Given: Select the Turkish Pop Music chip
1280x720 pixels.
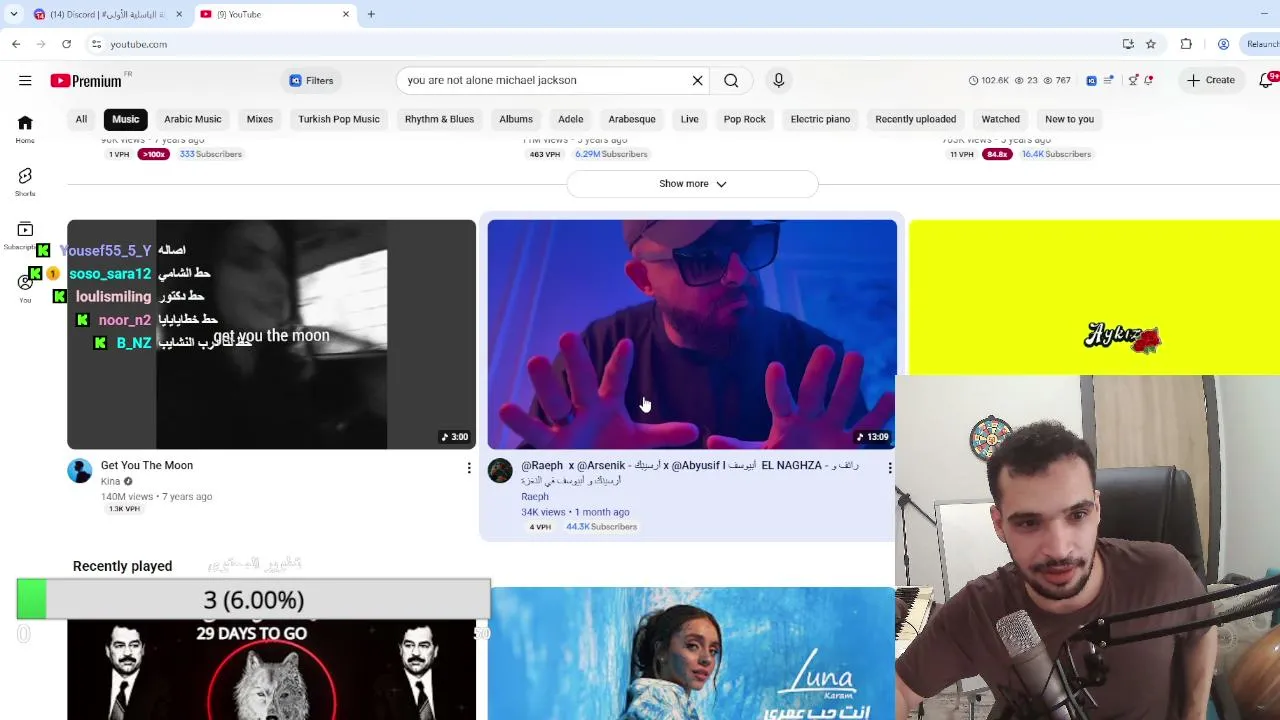Looking at the screenshot, I should point(339,119).
